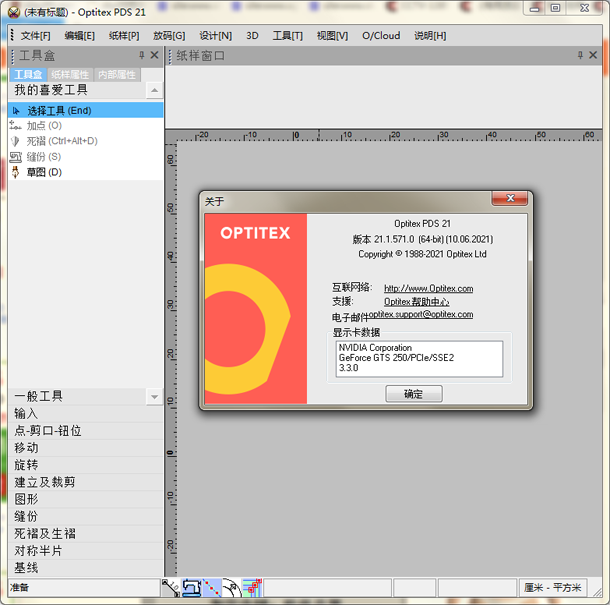610x605 pixels.
Task: Click the NVIDIA Corporation graphics card text box
Action: 419,358
